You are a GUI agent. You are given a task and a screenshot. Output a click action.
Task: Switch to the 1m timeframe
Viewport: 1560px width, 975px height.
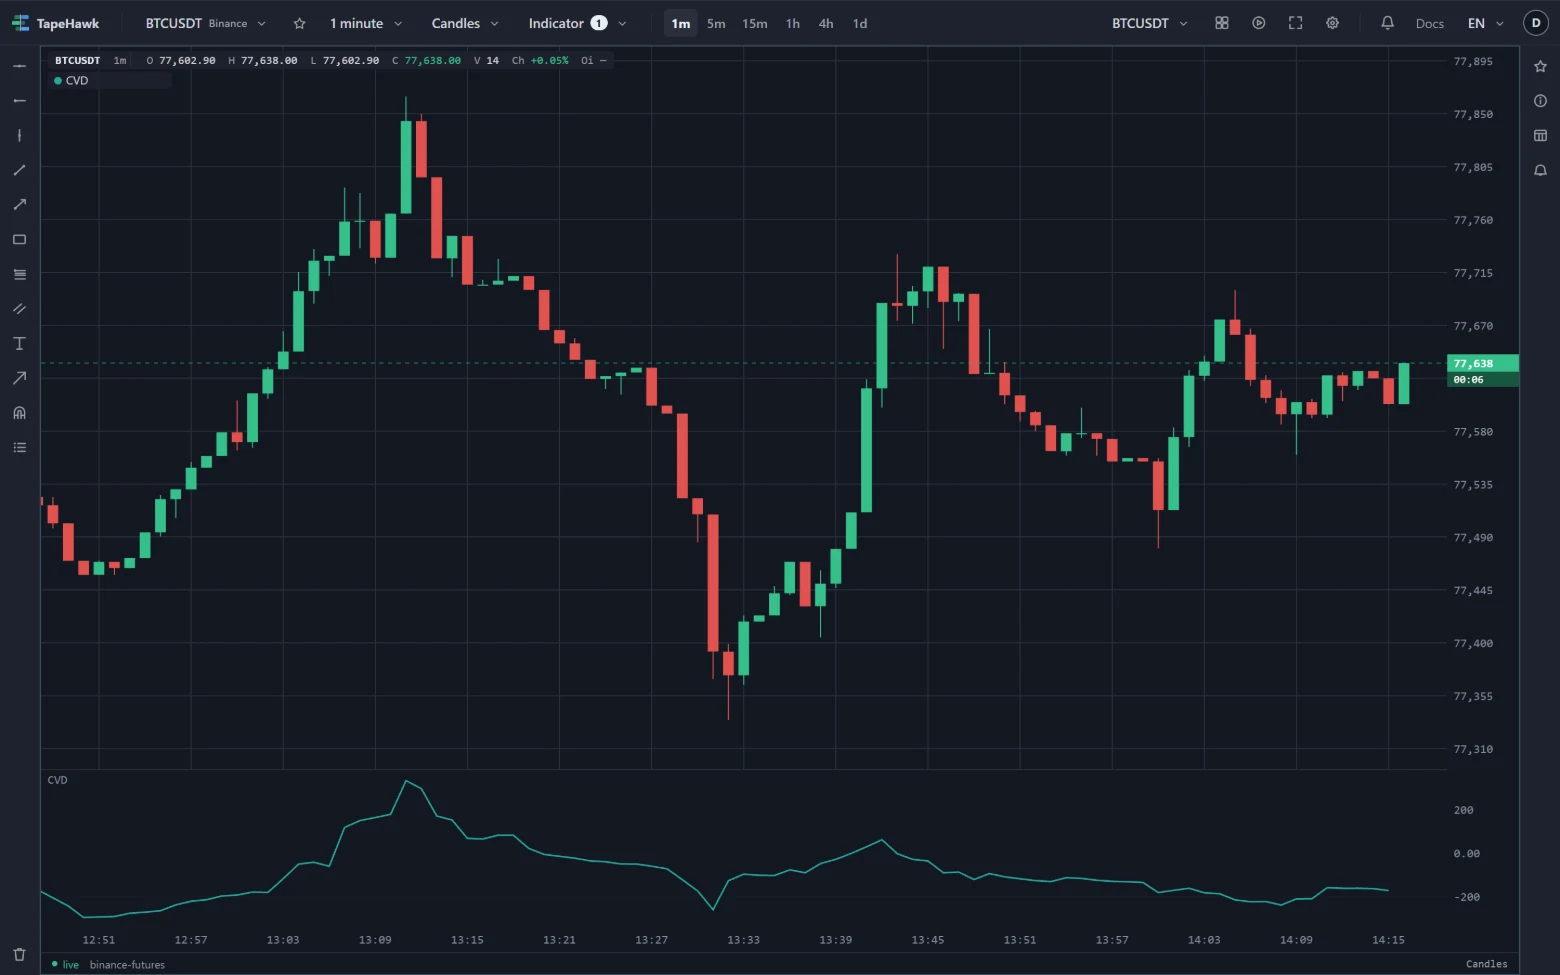click(x=681, y=23)
